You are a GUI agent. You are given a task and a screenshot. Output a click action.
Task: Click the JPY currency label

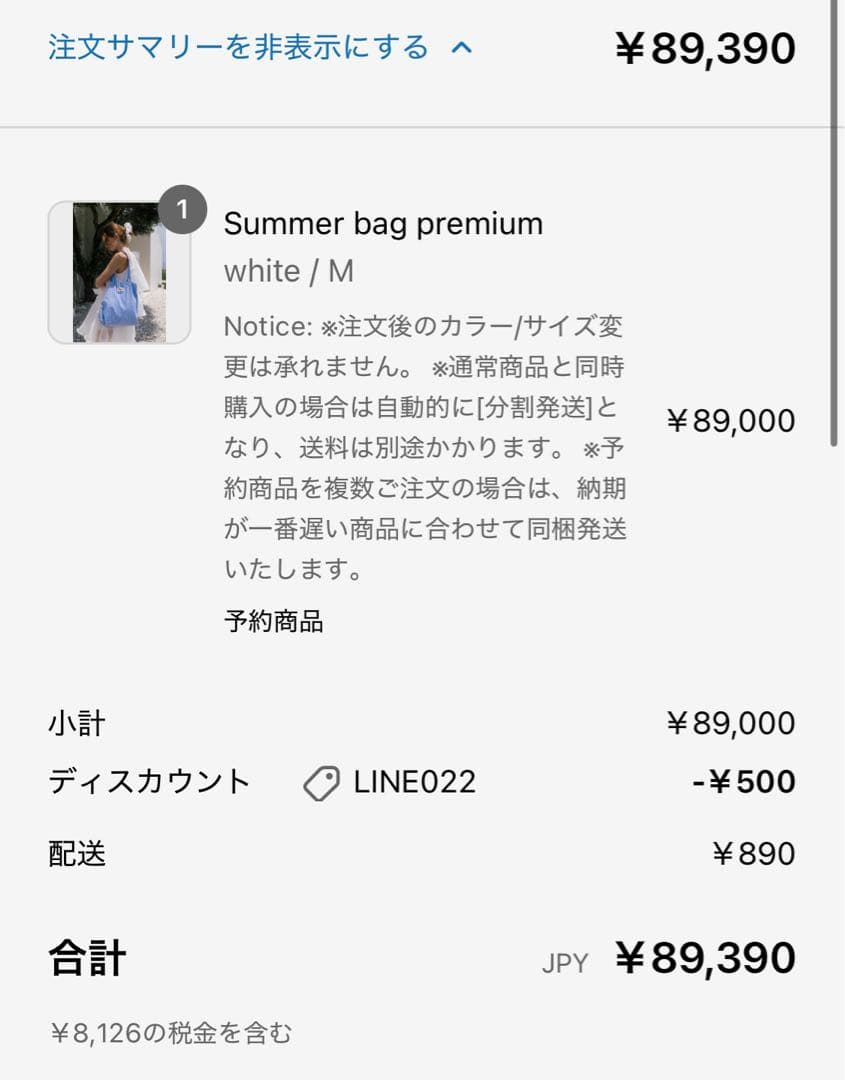(x=565, y=963)
